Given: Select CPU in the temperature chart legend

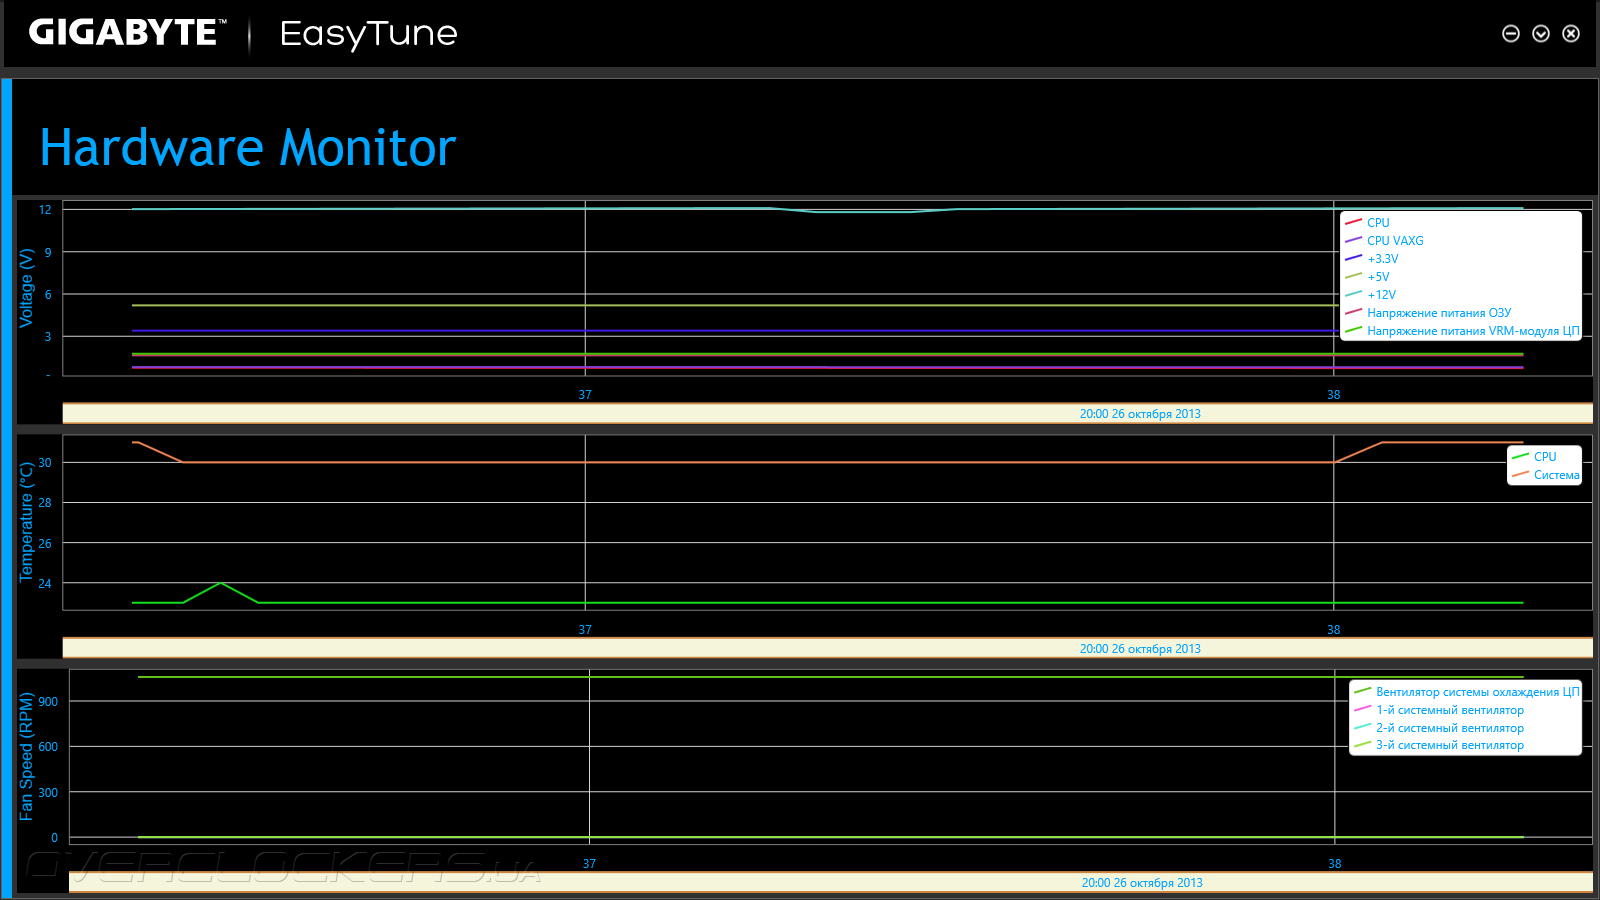Looking at the screenshot, I should (x=1545, y=457).
